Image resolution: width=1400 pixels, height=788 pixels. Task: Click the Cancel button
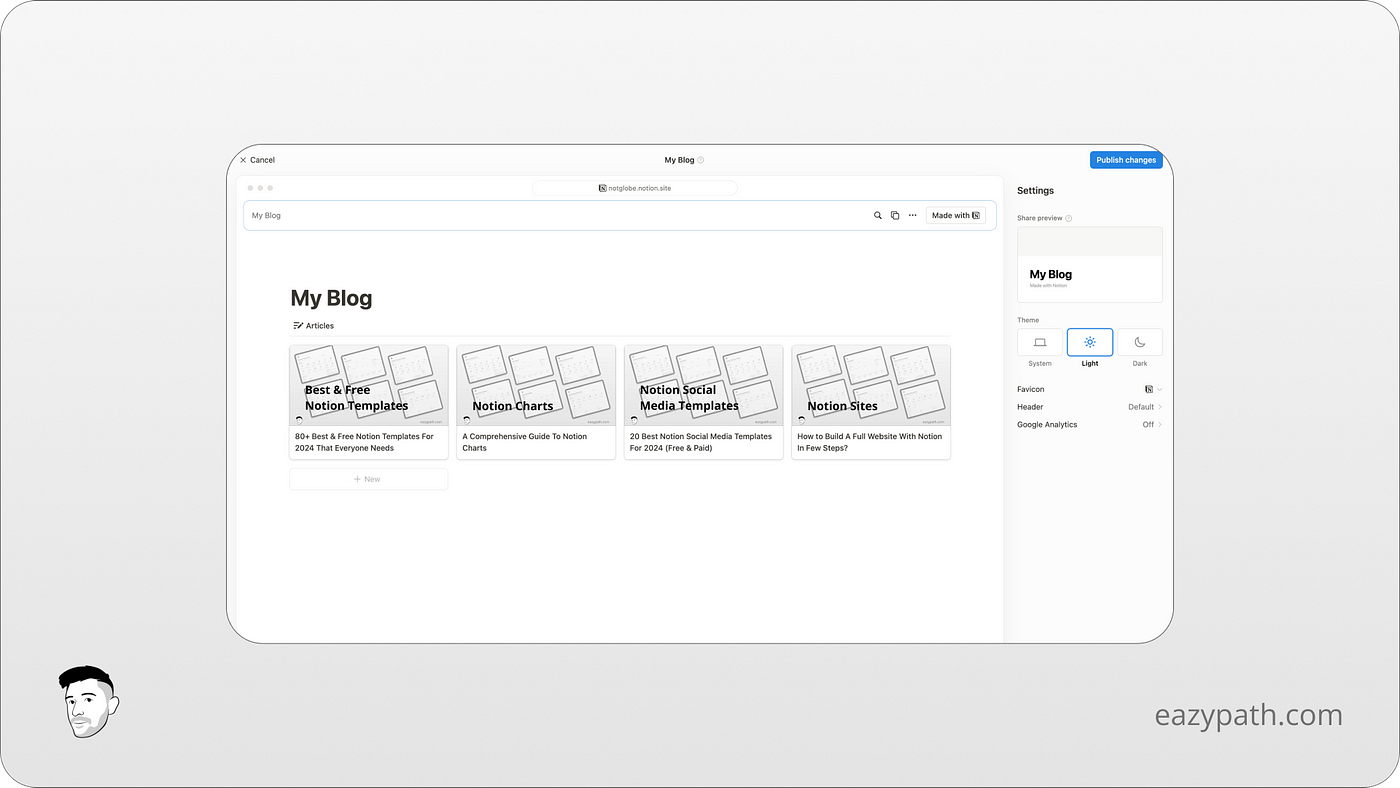257,160
